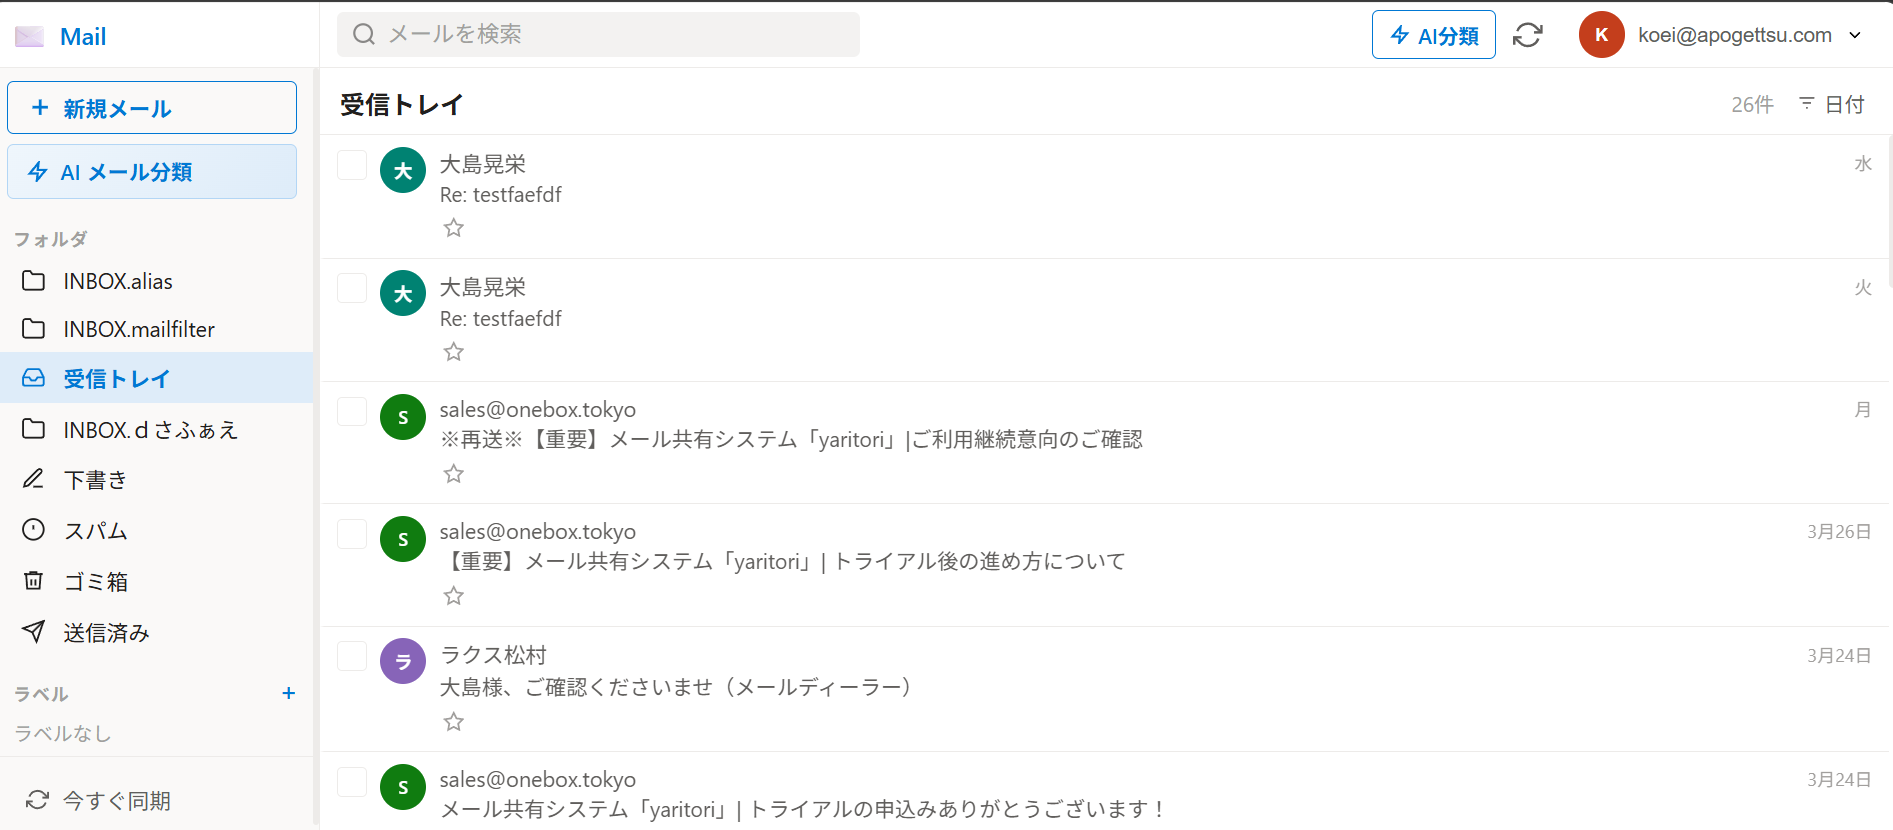Open the INBOX.mailfilter folder
The image size is (1893, 830).
coord(139,329)
